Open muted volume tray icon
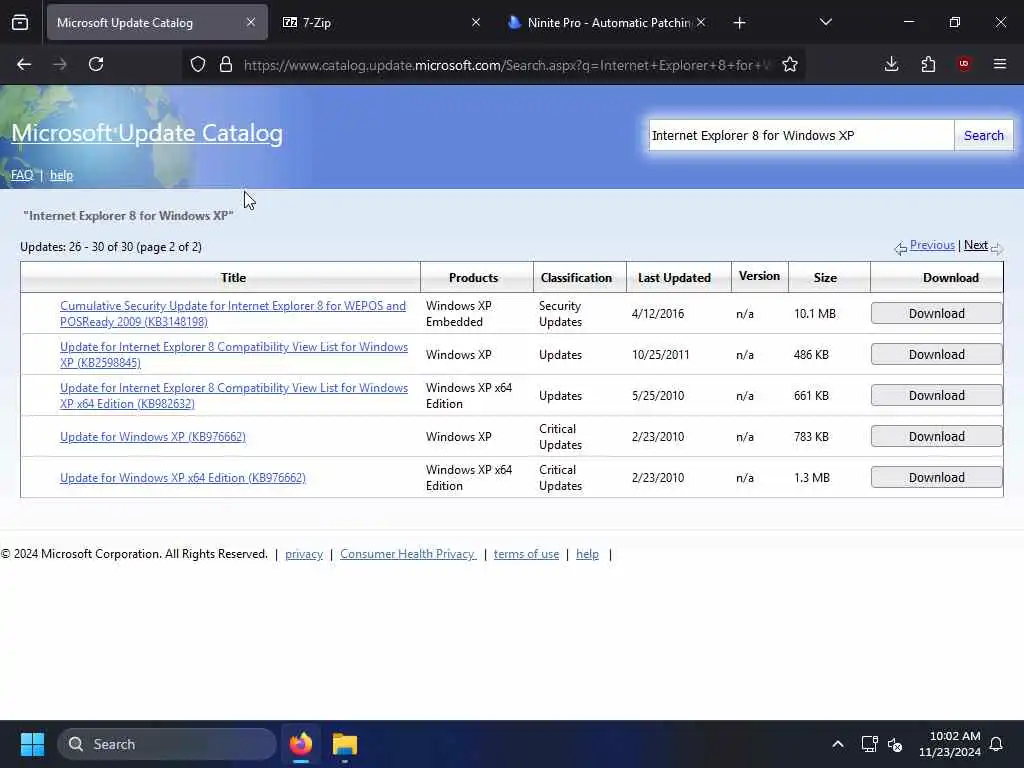1024x768 pixels. 895,744
